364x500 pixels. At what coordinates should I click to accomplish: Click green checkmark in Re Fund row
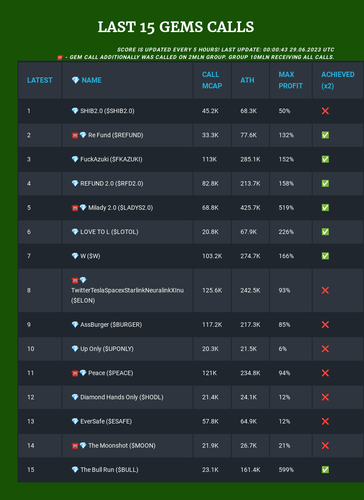pyautogui.click(x=325, y=135)
